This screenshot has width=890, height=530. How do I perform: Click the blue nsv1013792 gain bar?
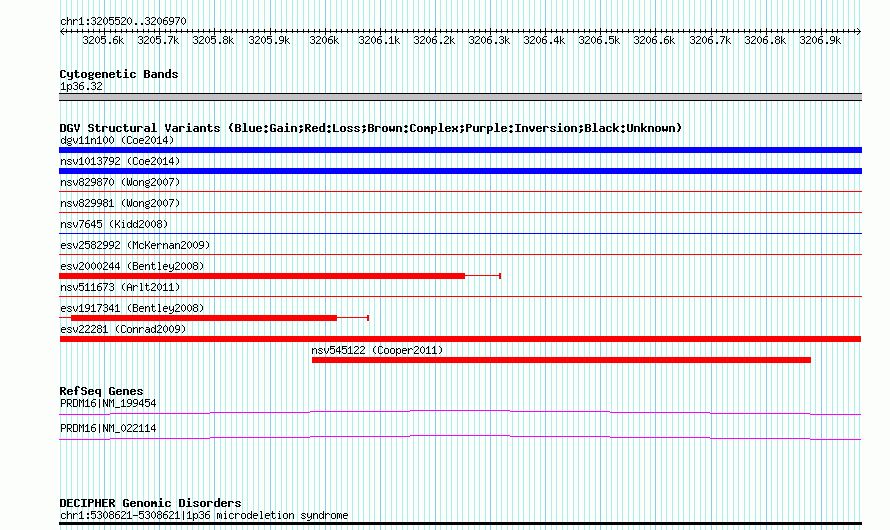(460, 171)
